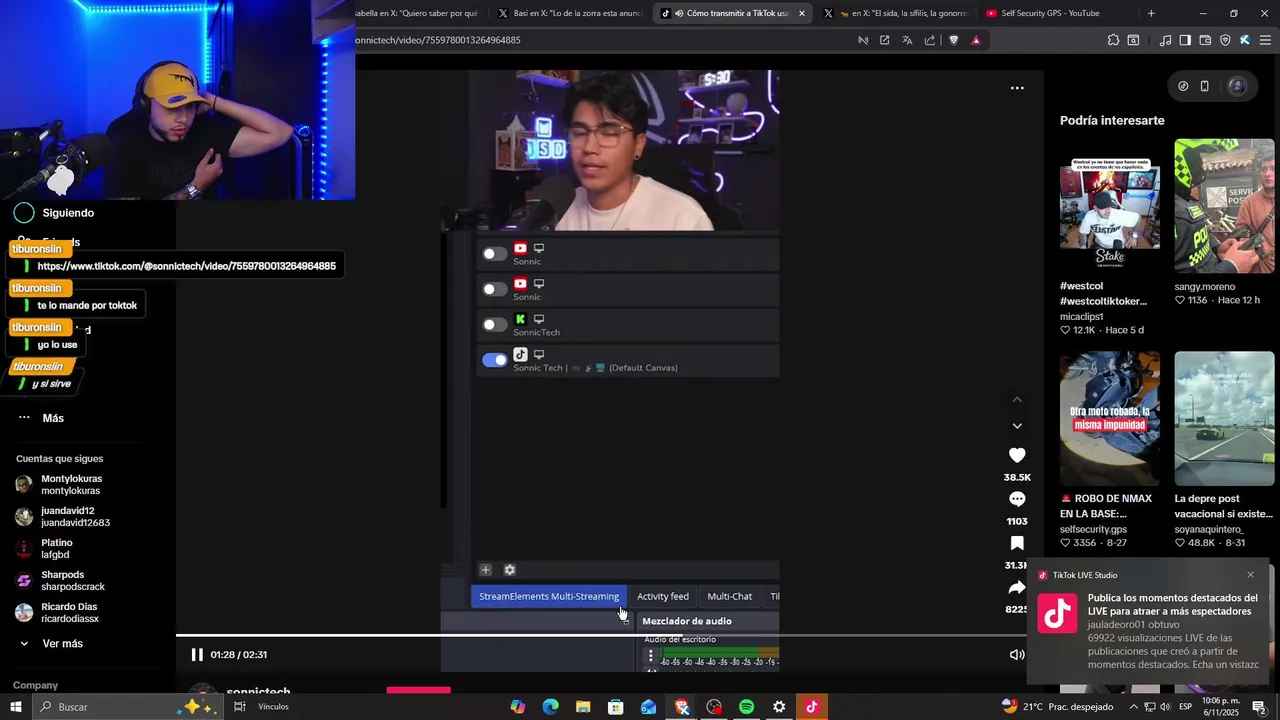This screenshot has height=720, width=1280.
Task: Open the Windows Start menu
Action: (16, 707)
